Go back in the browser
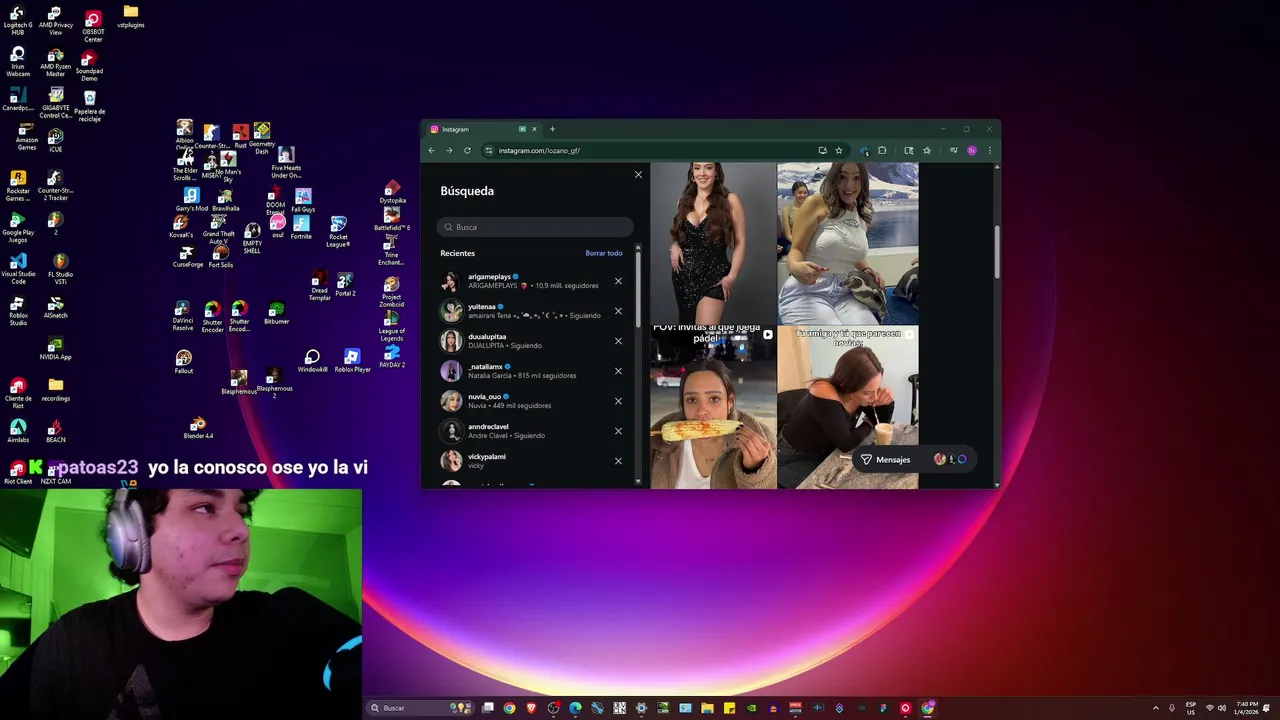Screen dimensions: 1280x720 pos(432,150)
